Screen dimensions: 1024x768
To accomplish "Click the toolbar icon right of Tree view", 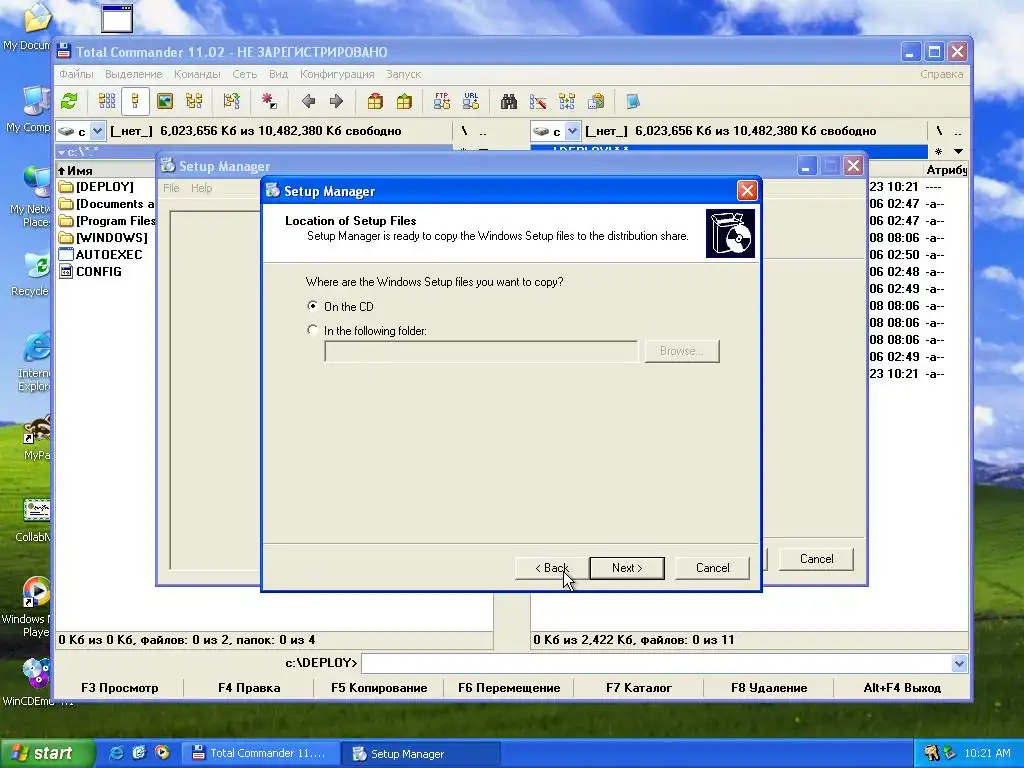I will 232,101.
